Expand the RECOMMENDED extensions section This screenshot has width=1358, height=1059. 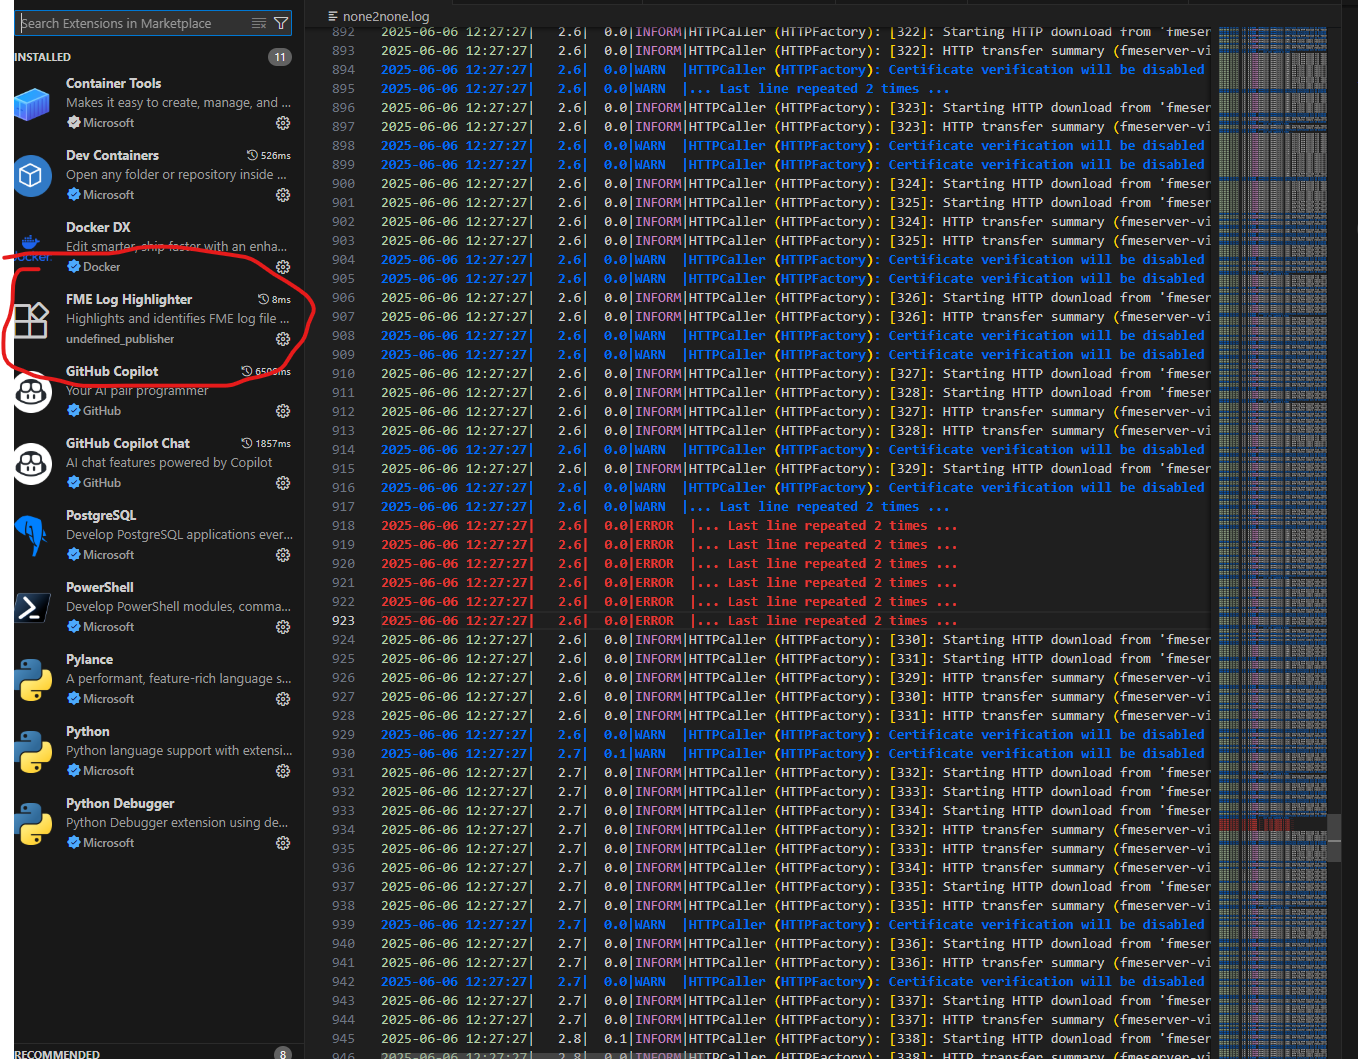tap(57, 1054)
